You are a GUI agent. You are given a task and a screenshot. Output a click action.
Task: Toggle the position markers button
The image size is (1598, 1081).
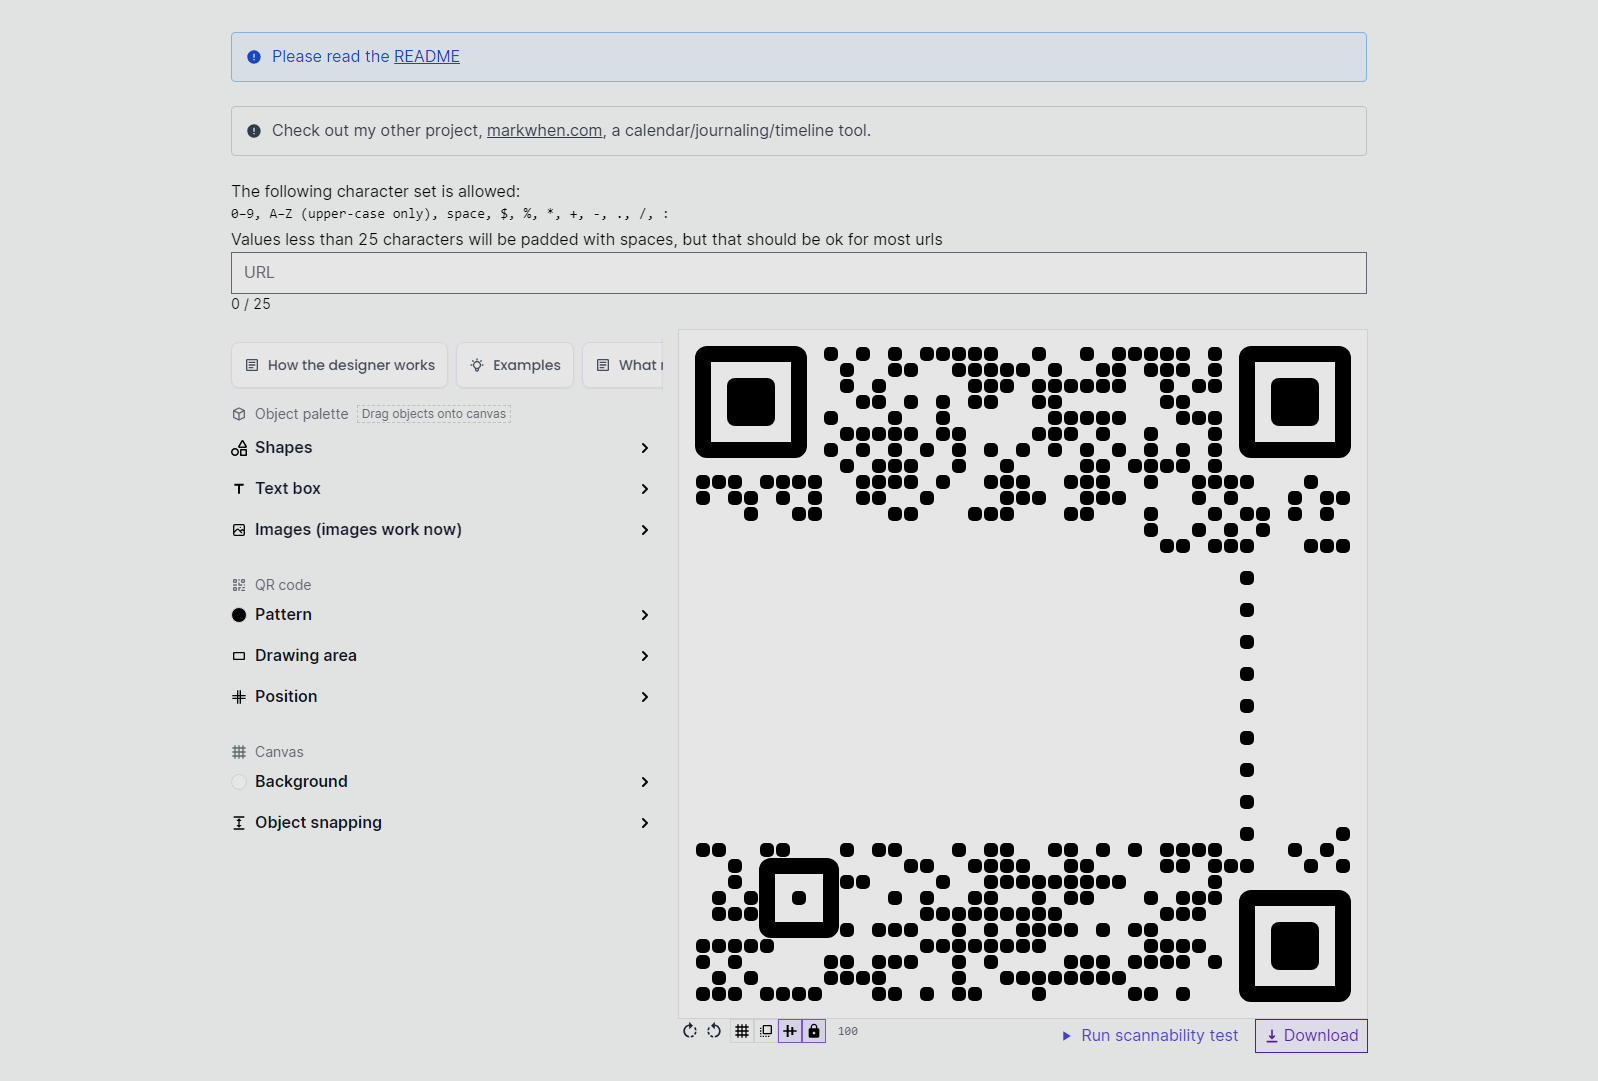point(790,1031)
